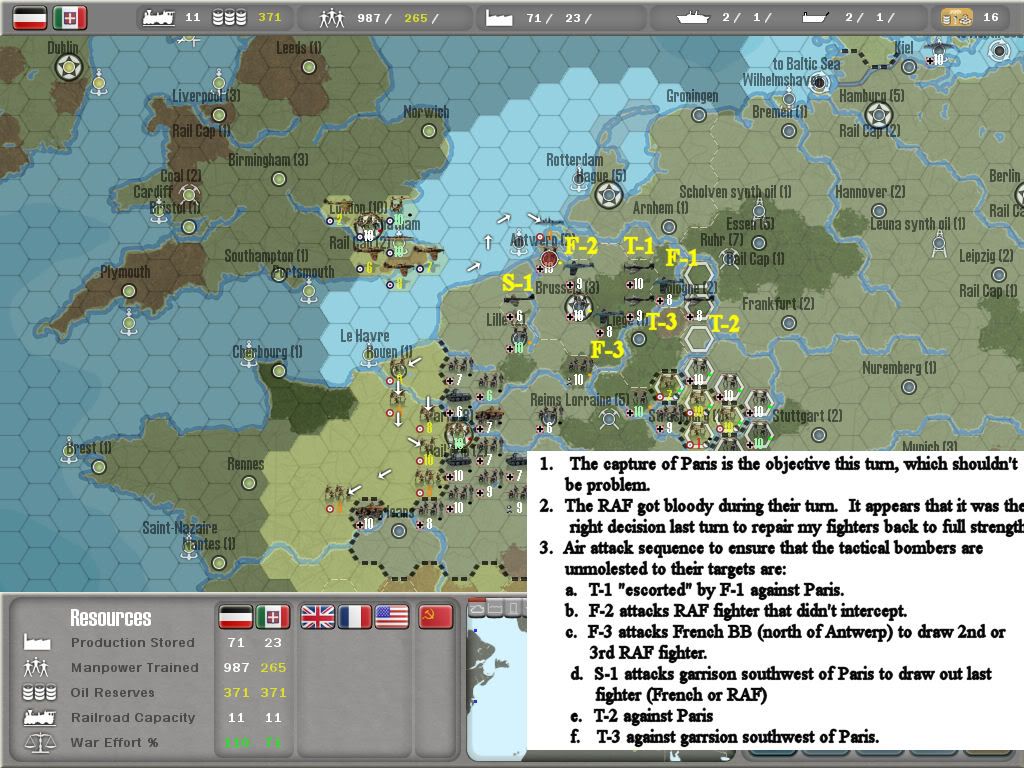1024x768 pixels.
Task: Select the Nuremberg city marker
Action: (909, 387)
